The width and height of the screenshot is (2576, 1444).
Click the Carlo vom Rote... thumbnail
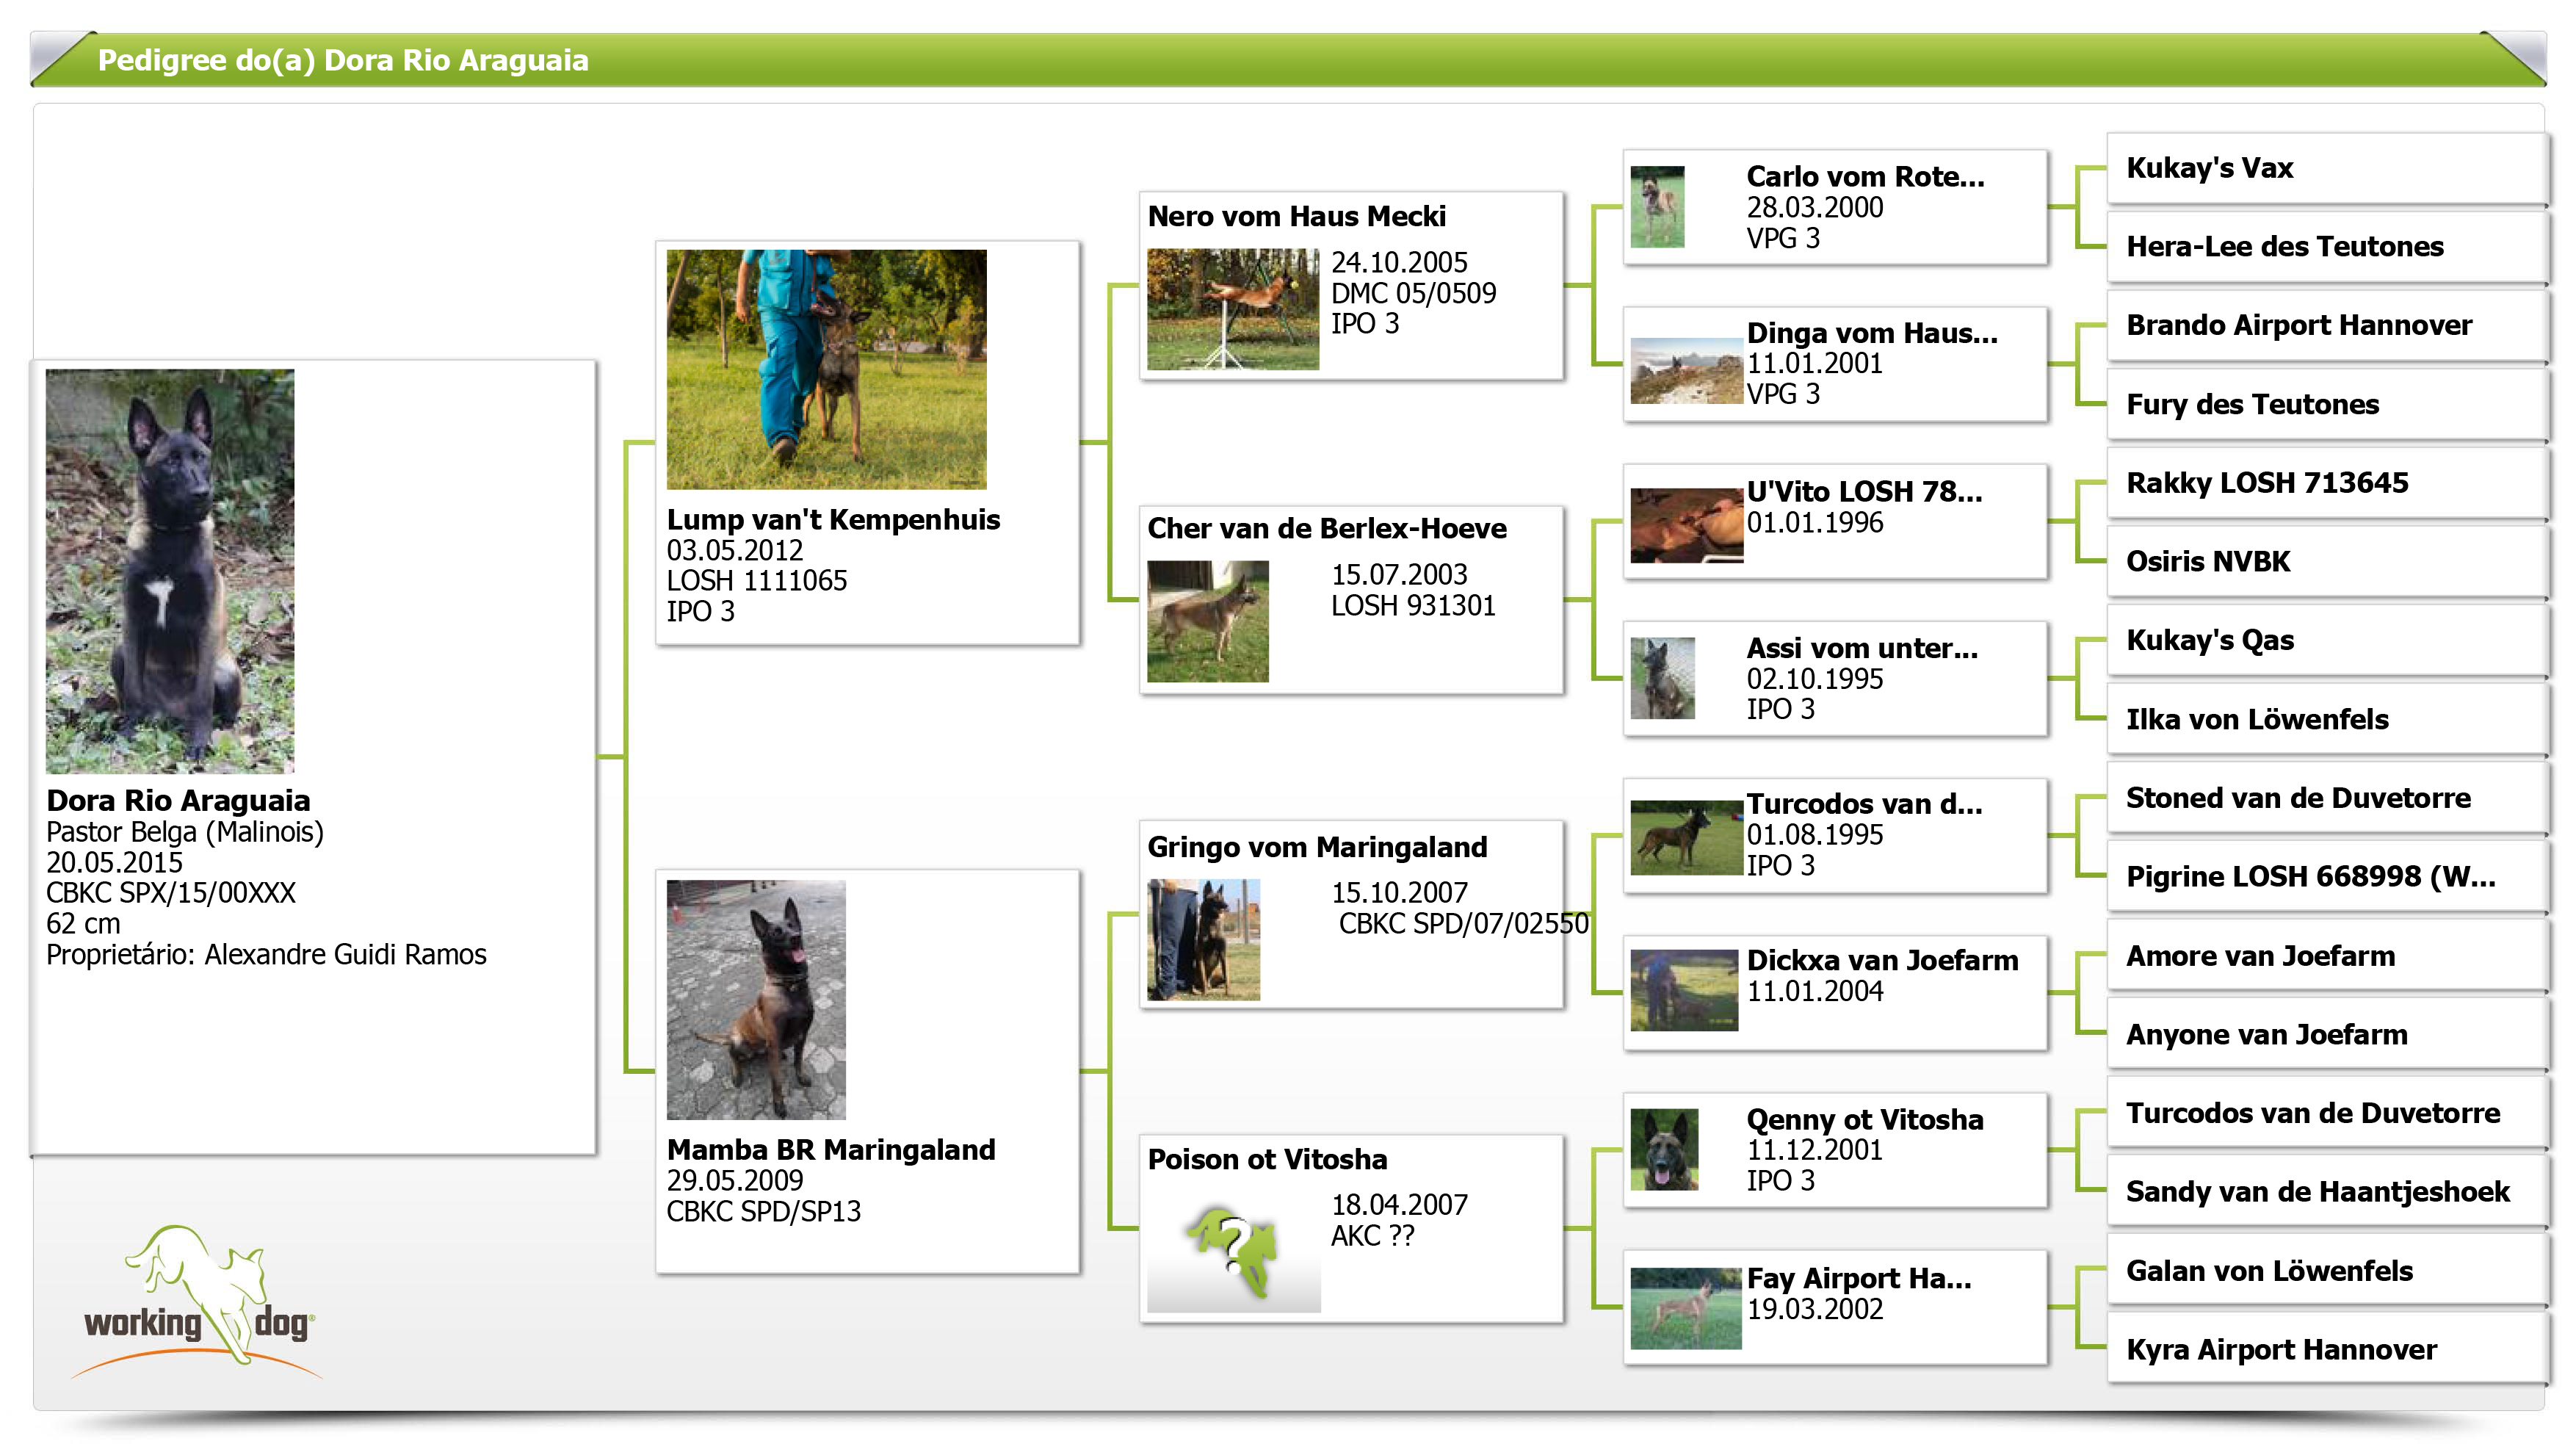1657,207
